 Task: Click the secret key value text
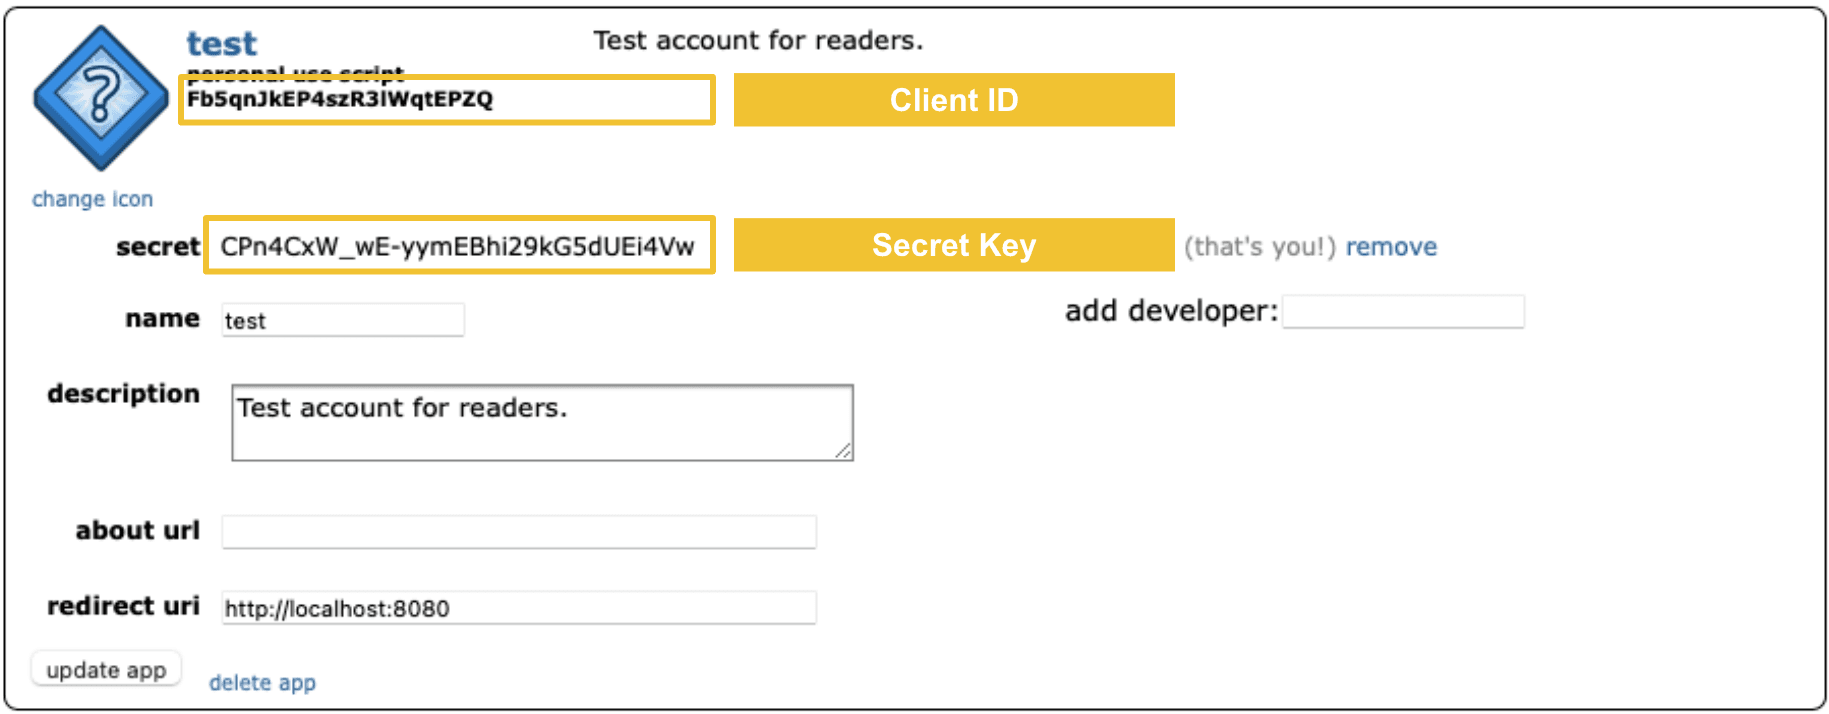457,247
